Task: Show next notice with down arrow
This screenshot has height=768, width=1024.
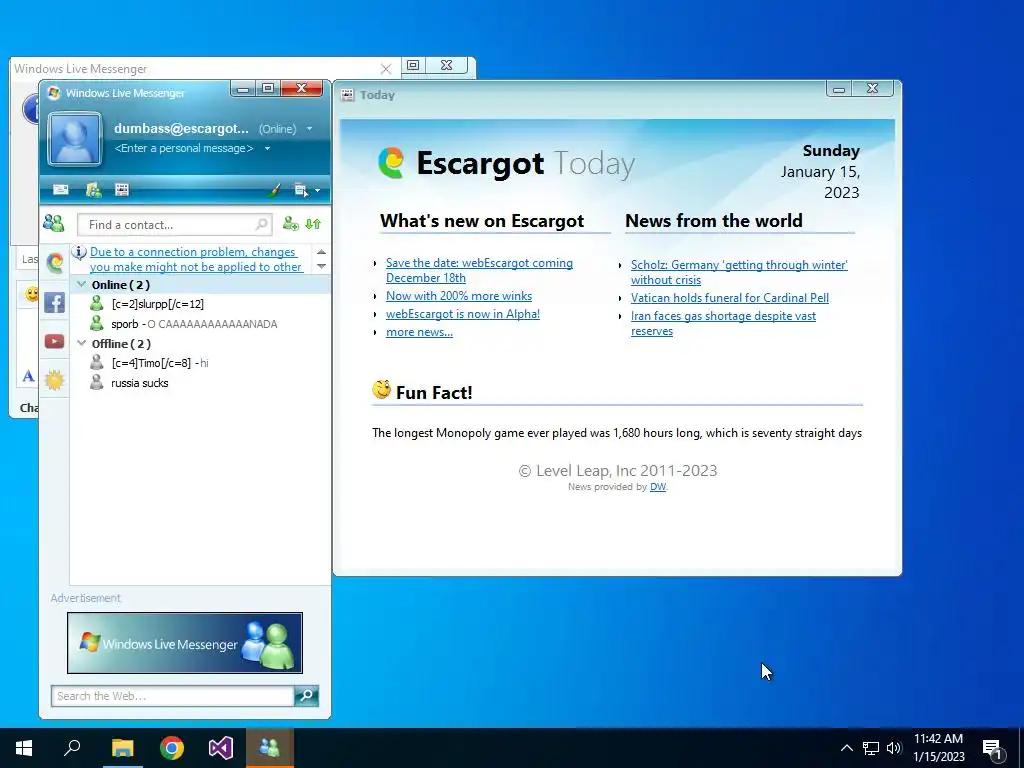Action: tap(321, 266)
